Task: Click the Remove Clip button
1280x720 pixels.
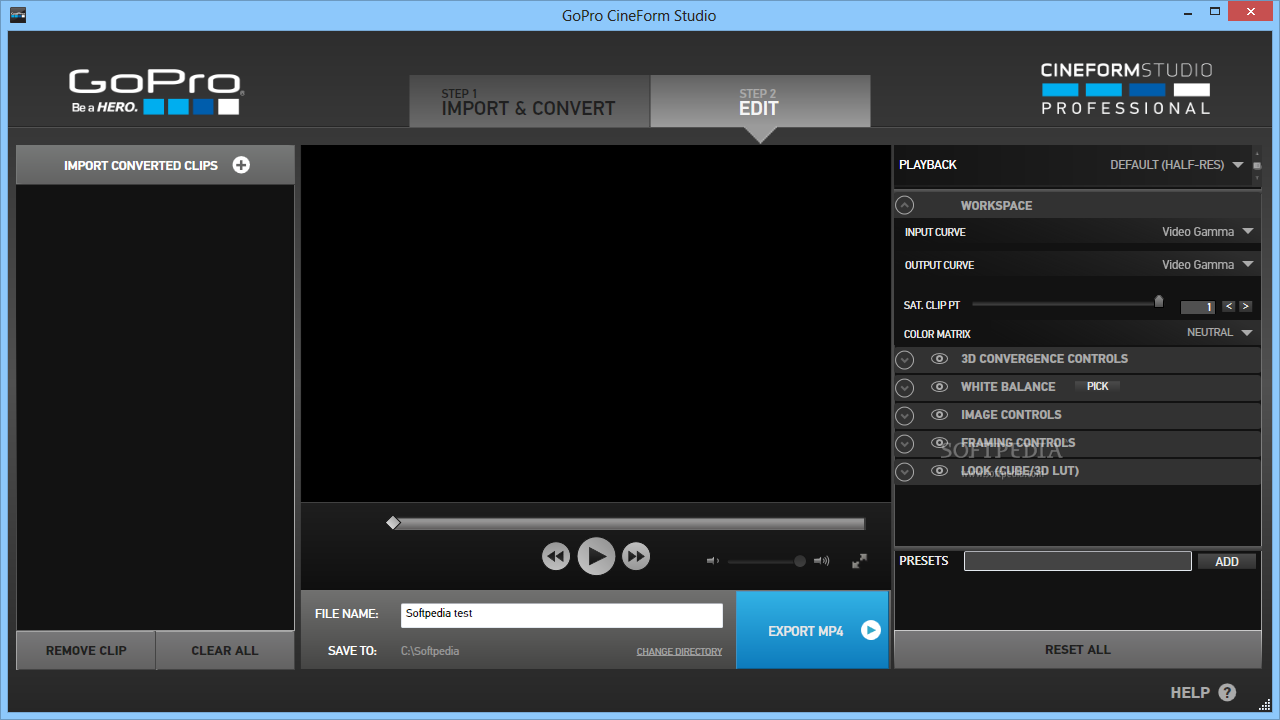Action: click(86, 650)
